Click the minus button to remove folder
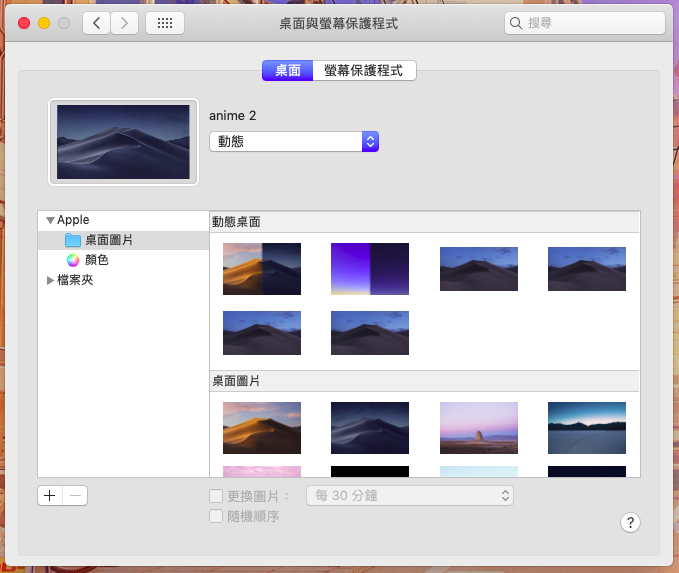The height and width of the screenshot is (573, 679). tap(76, 495)
